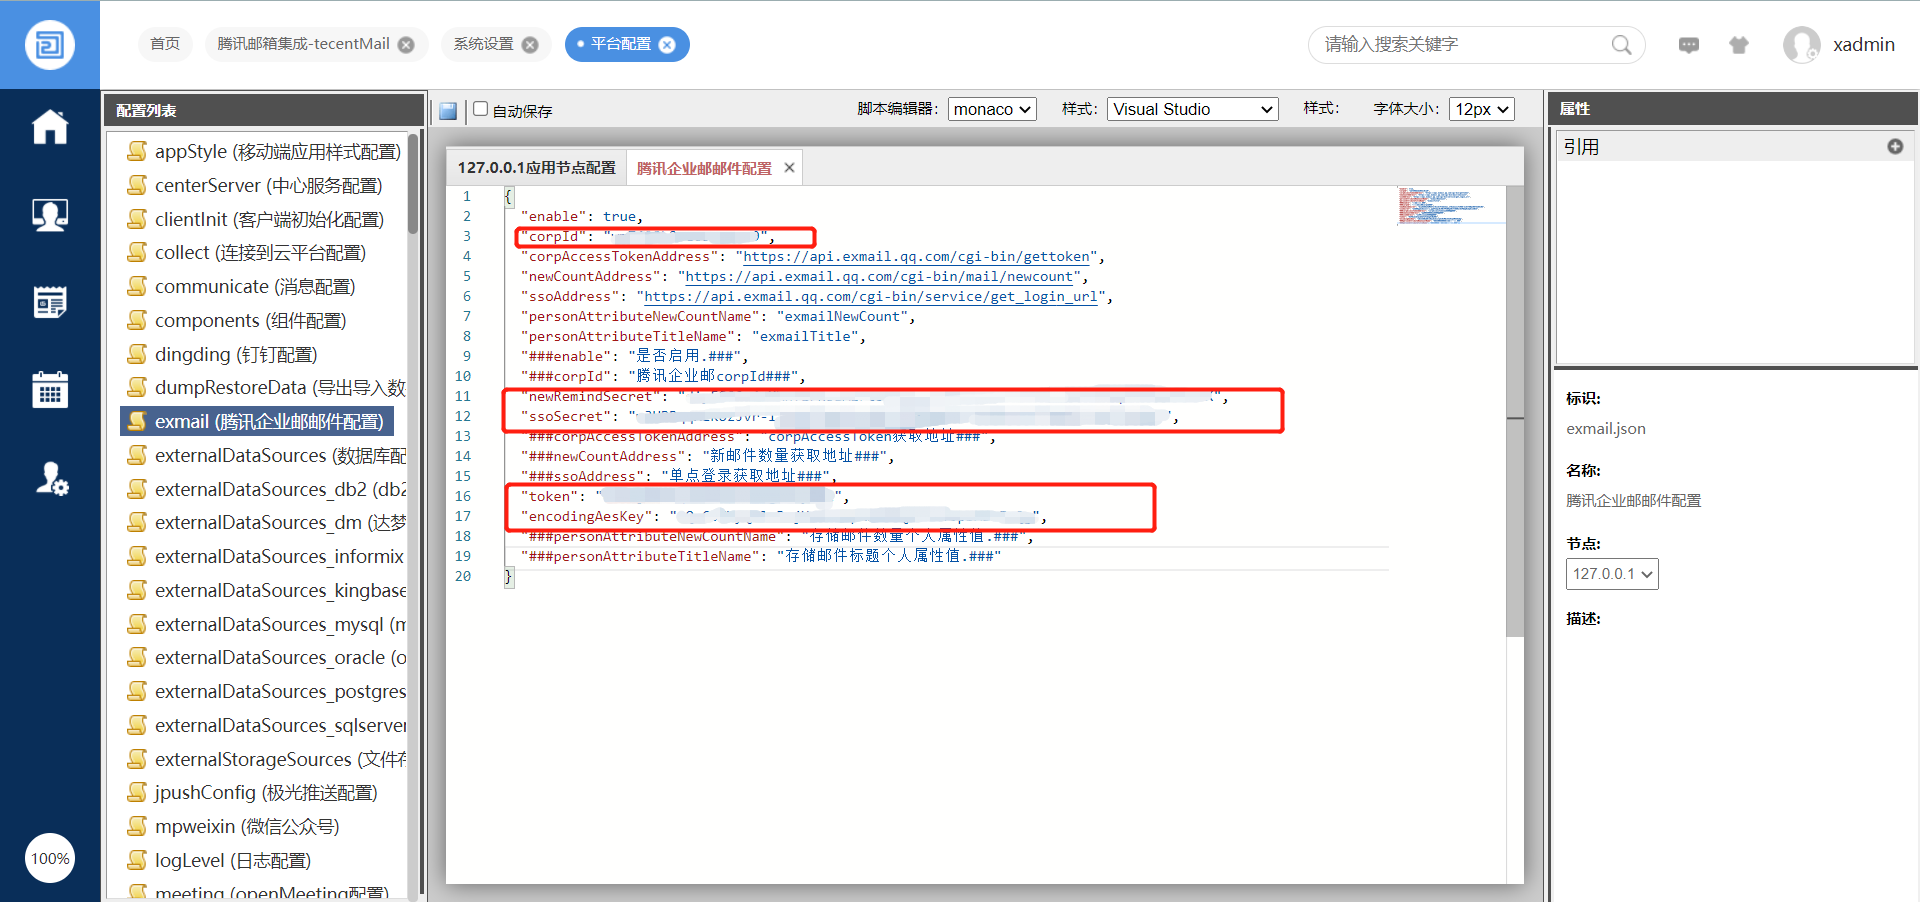Open the get_login_url API link
1920x902 pixels.
[871, 297]
